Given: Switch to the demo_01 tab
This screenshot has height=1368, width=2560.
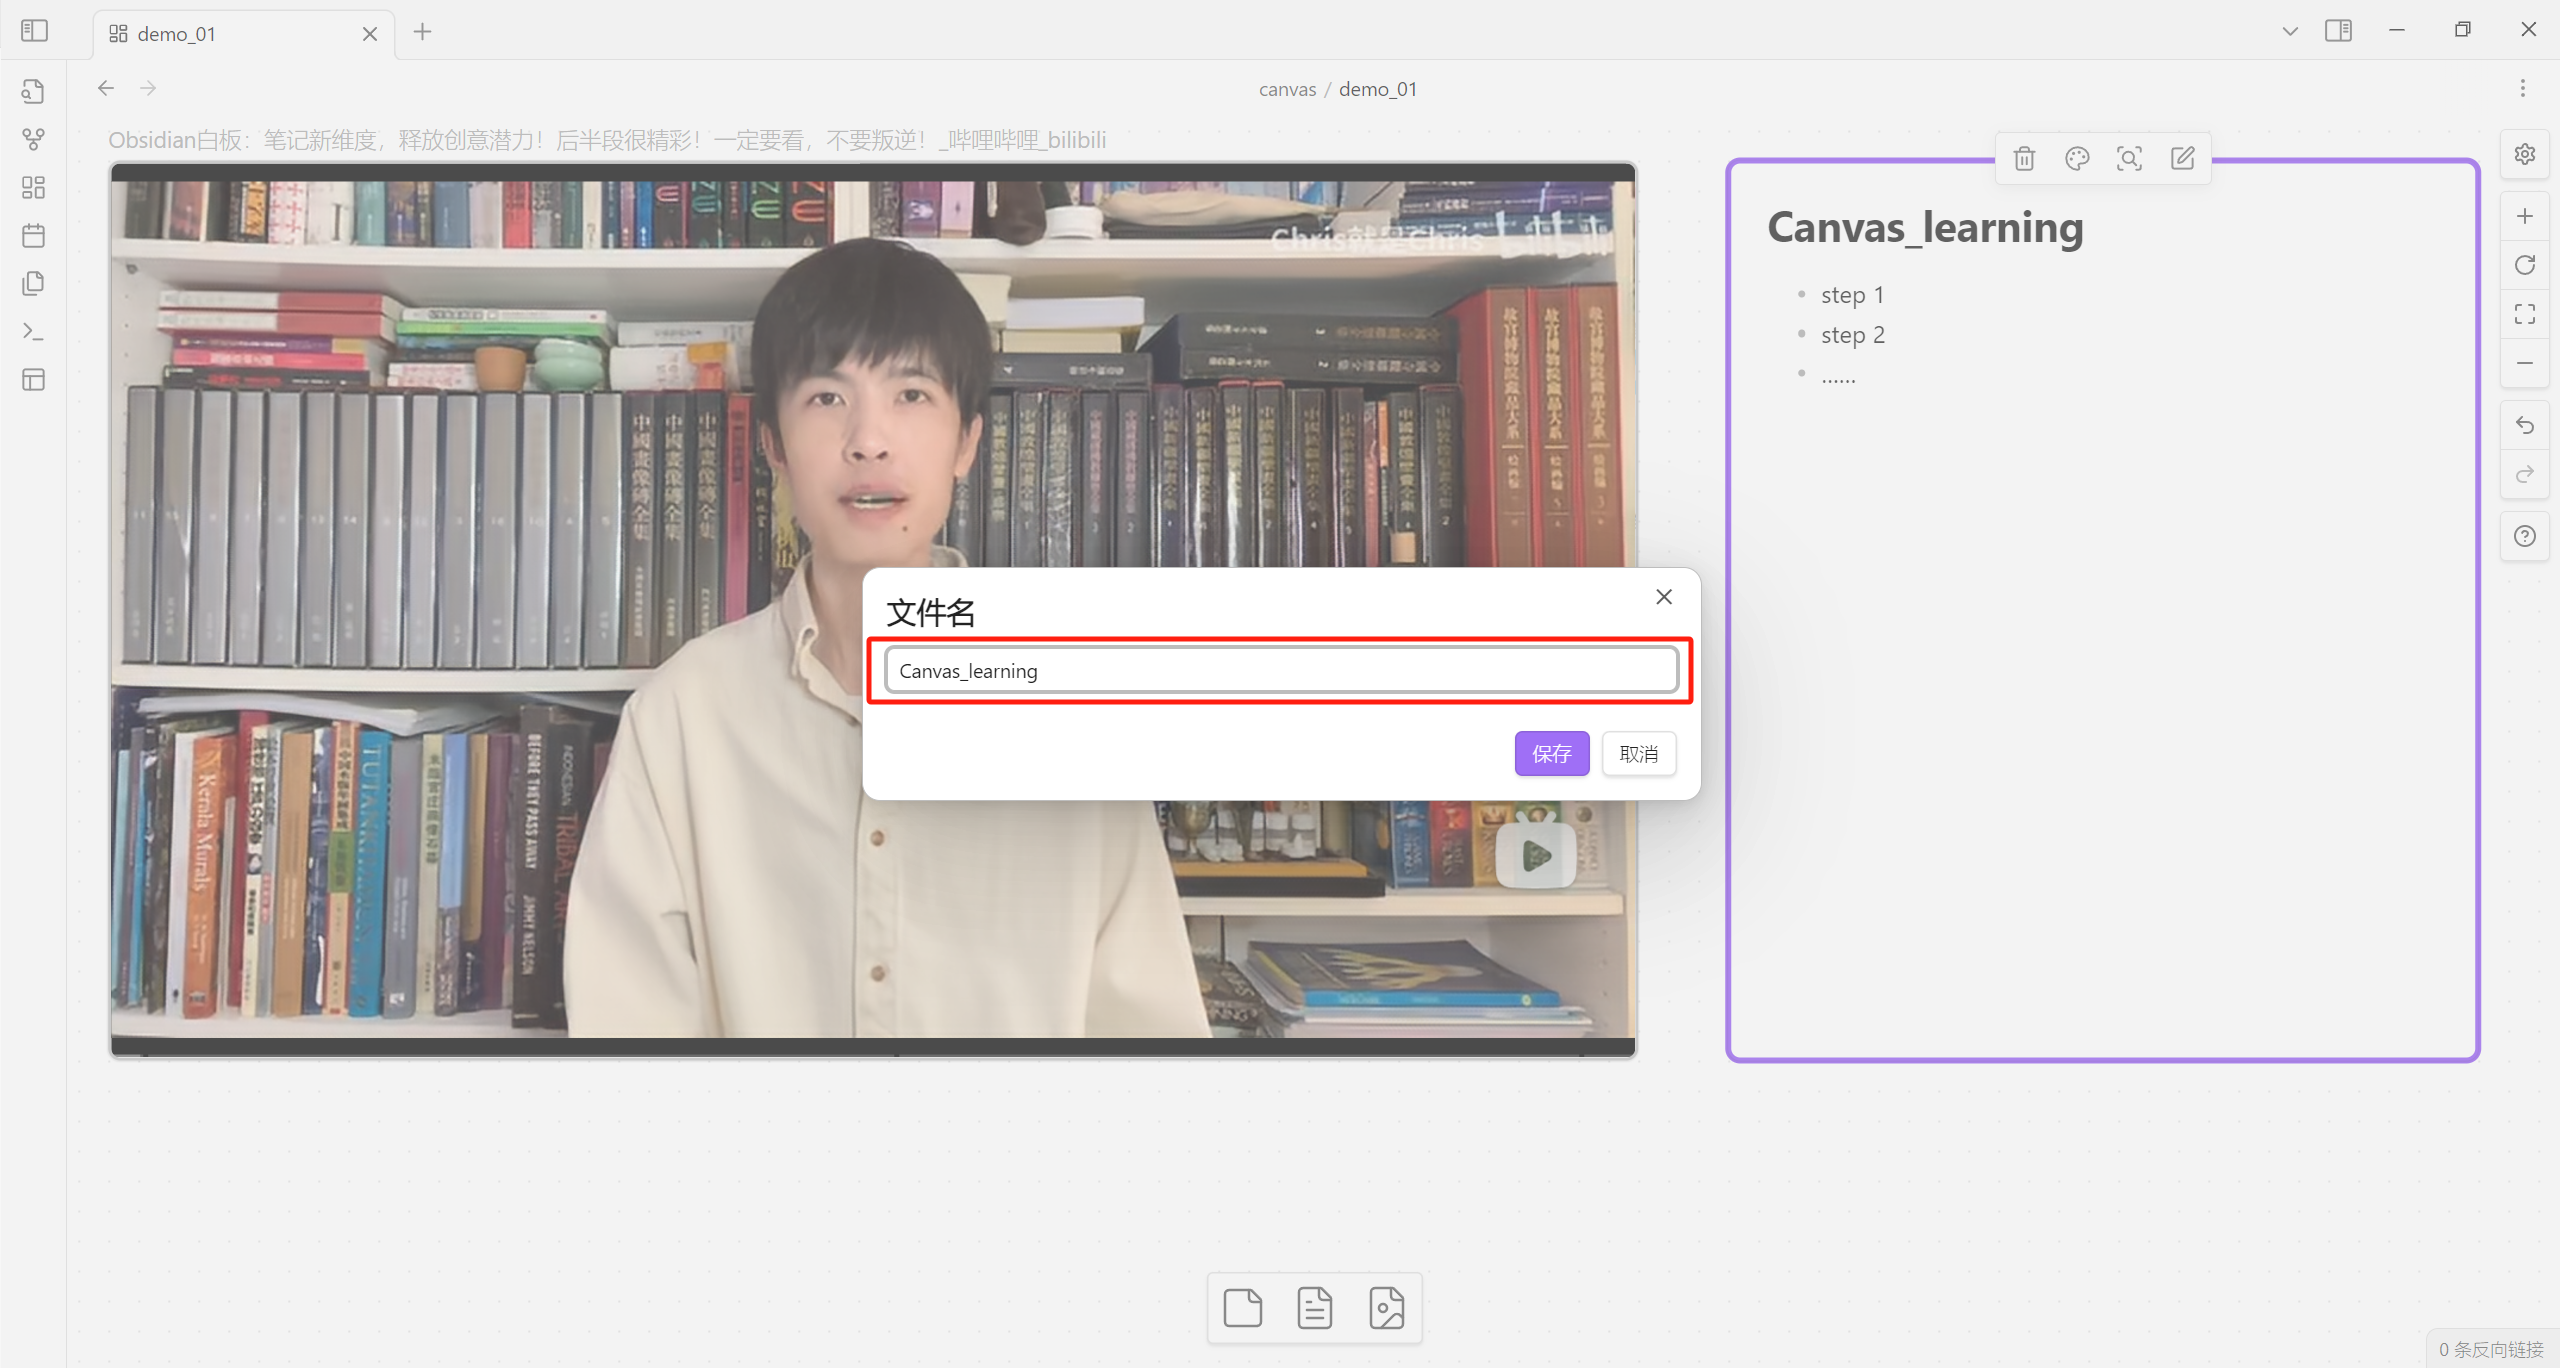Looking at the screenshot, I should [178, 34].
